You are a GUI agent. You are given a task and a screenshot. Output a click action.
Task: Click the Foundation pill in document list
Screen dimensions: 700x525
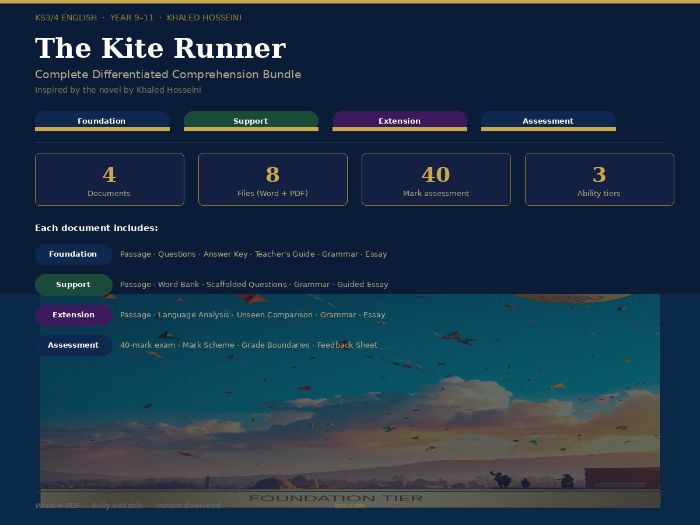[x=73, y=254]
